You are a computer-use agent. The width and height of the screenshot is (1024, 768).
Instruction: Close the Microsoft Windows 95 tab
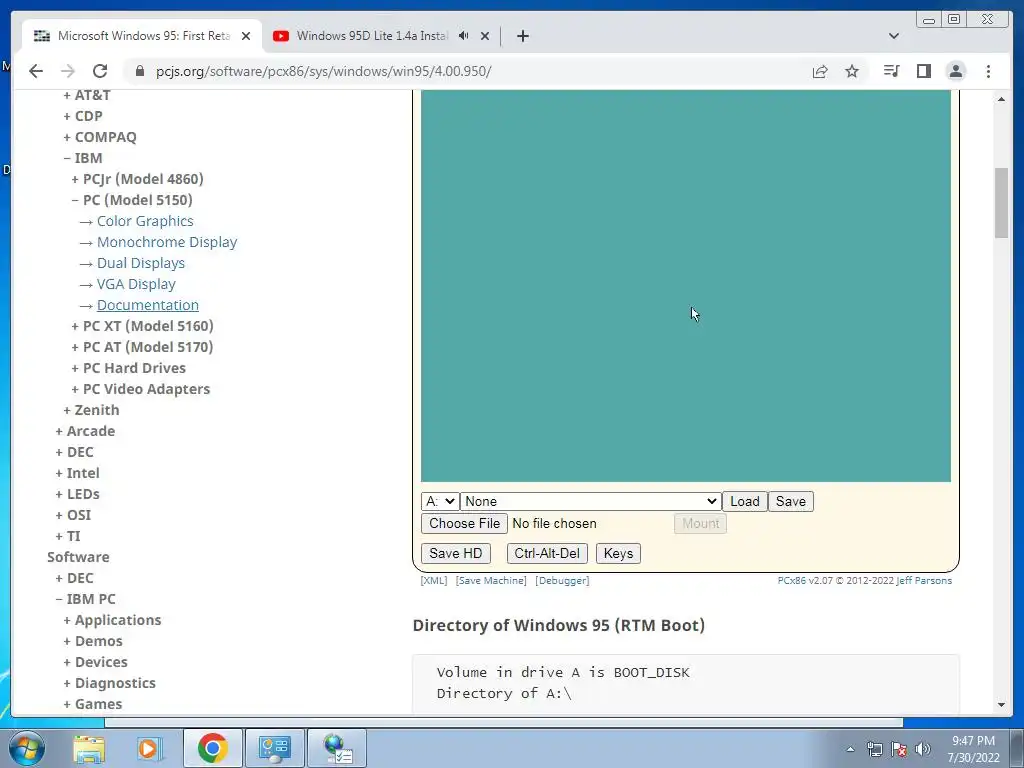tap(246, 36)
